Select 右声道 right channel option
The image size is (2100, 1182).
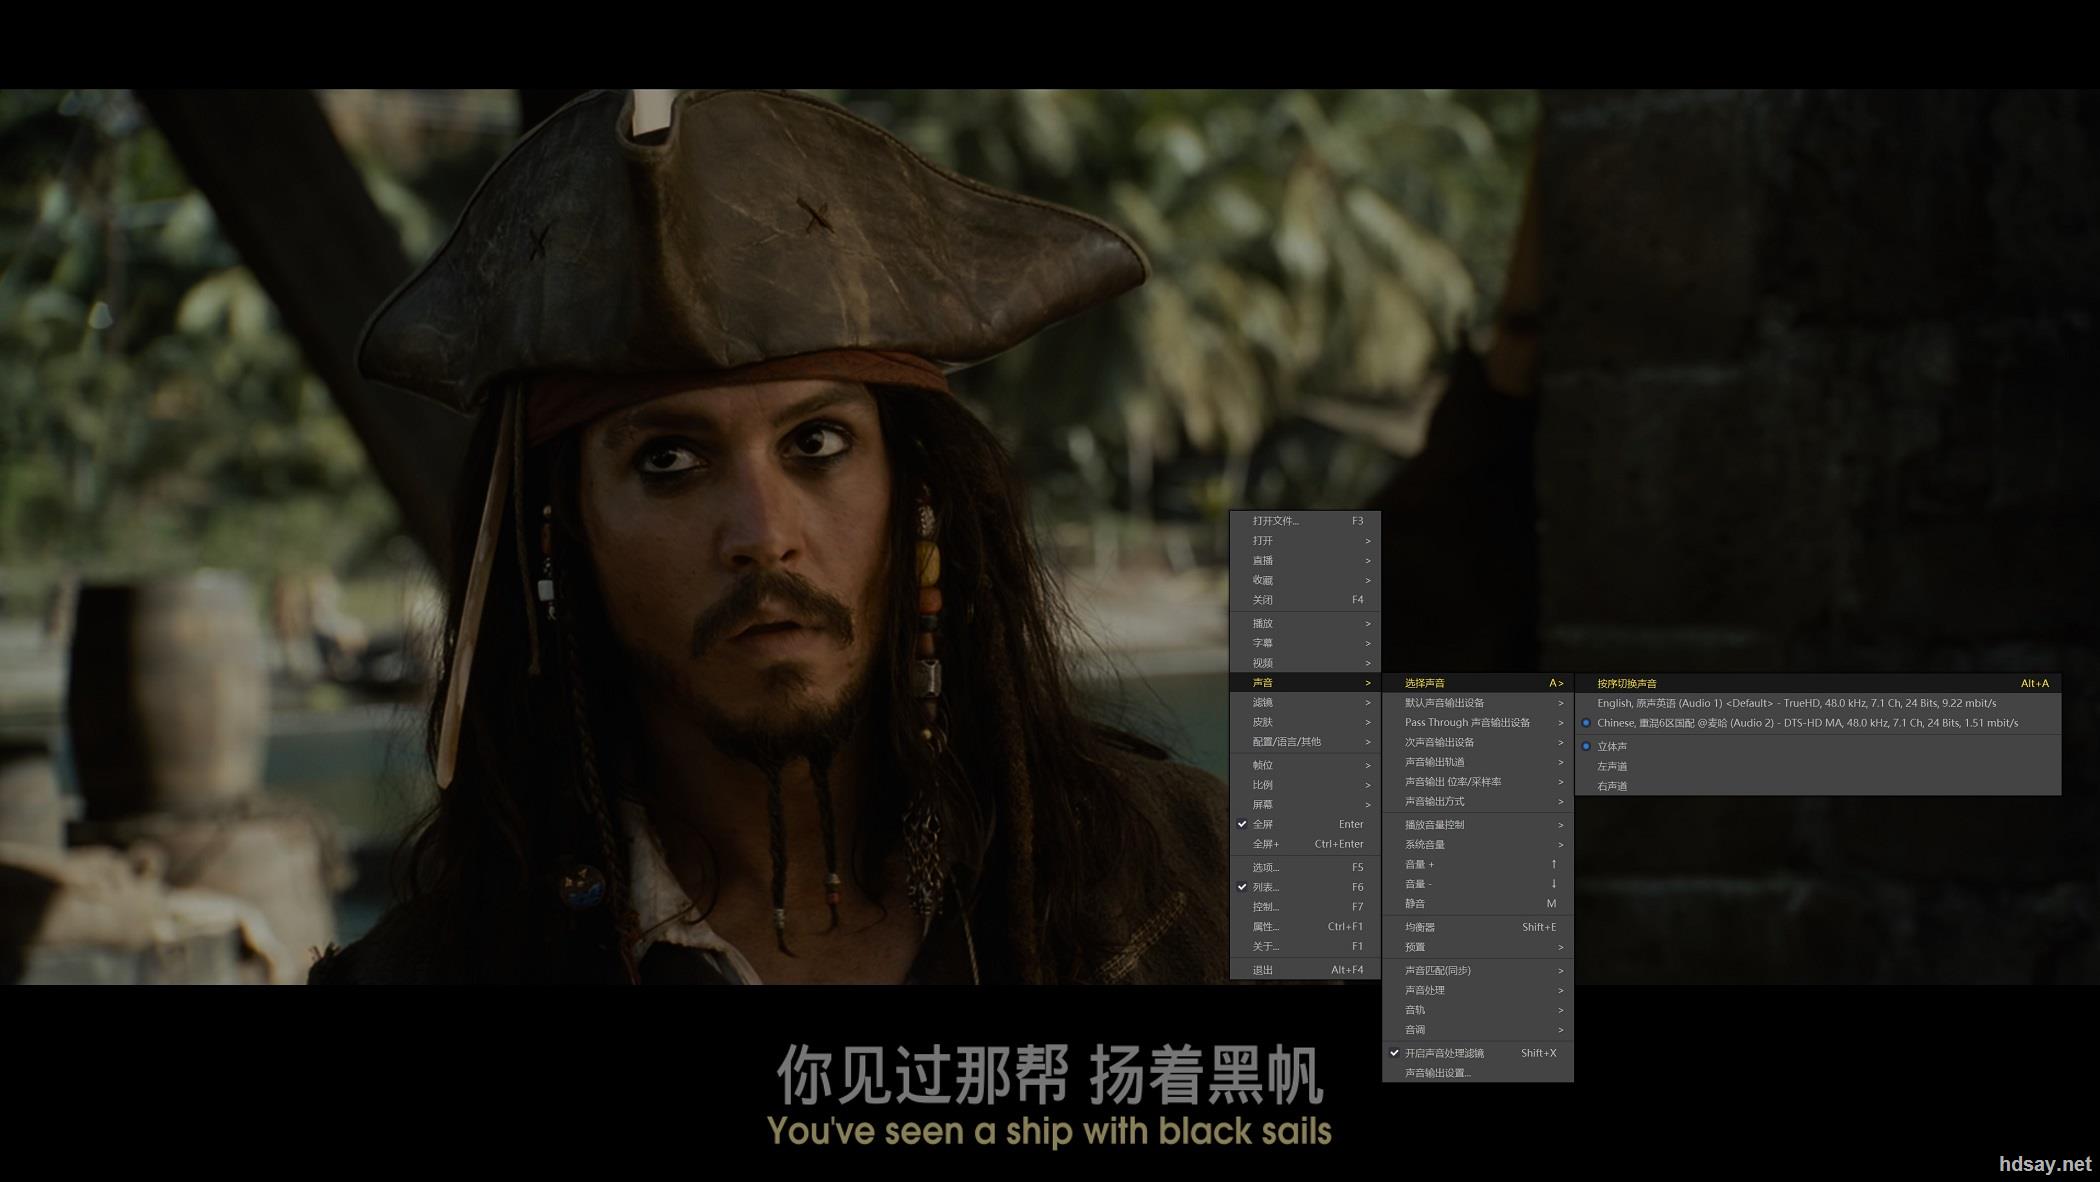(x=1818, y=786)
